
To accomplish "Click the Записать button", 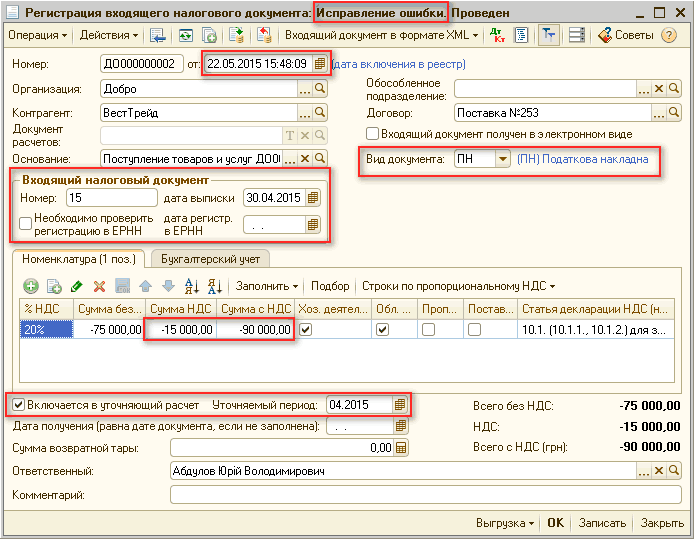I will tap(602, 523).
